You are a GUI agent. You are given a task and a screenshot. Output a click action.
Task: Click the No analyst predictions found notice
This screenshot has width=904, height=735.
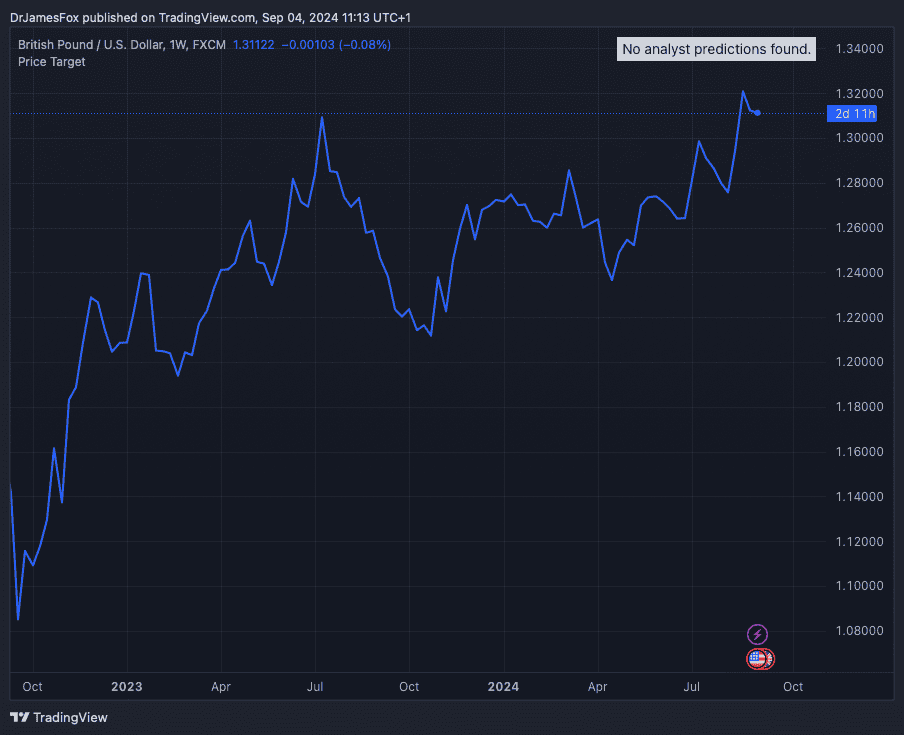click(x=716, y=49)
